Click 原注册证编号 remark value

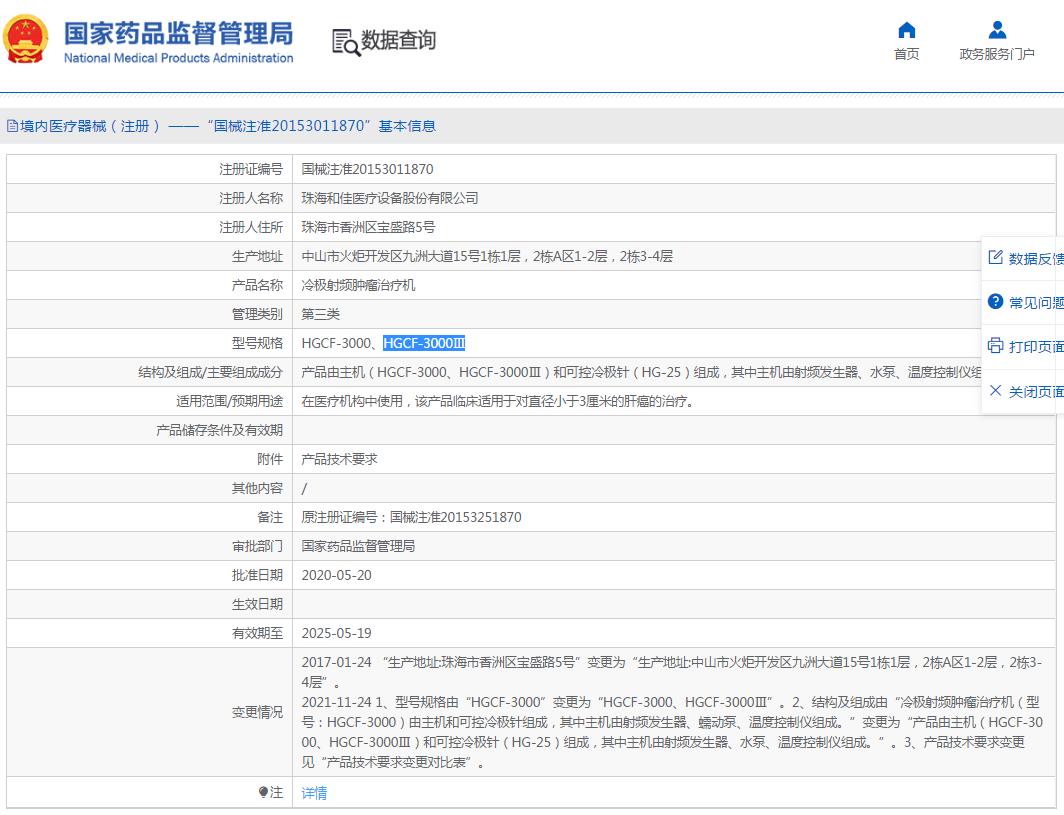[411, 518]
